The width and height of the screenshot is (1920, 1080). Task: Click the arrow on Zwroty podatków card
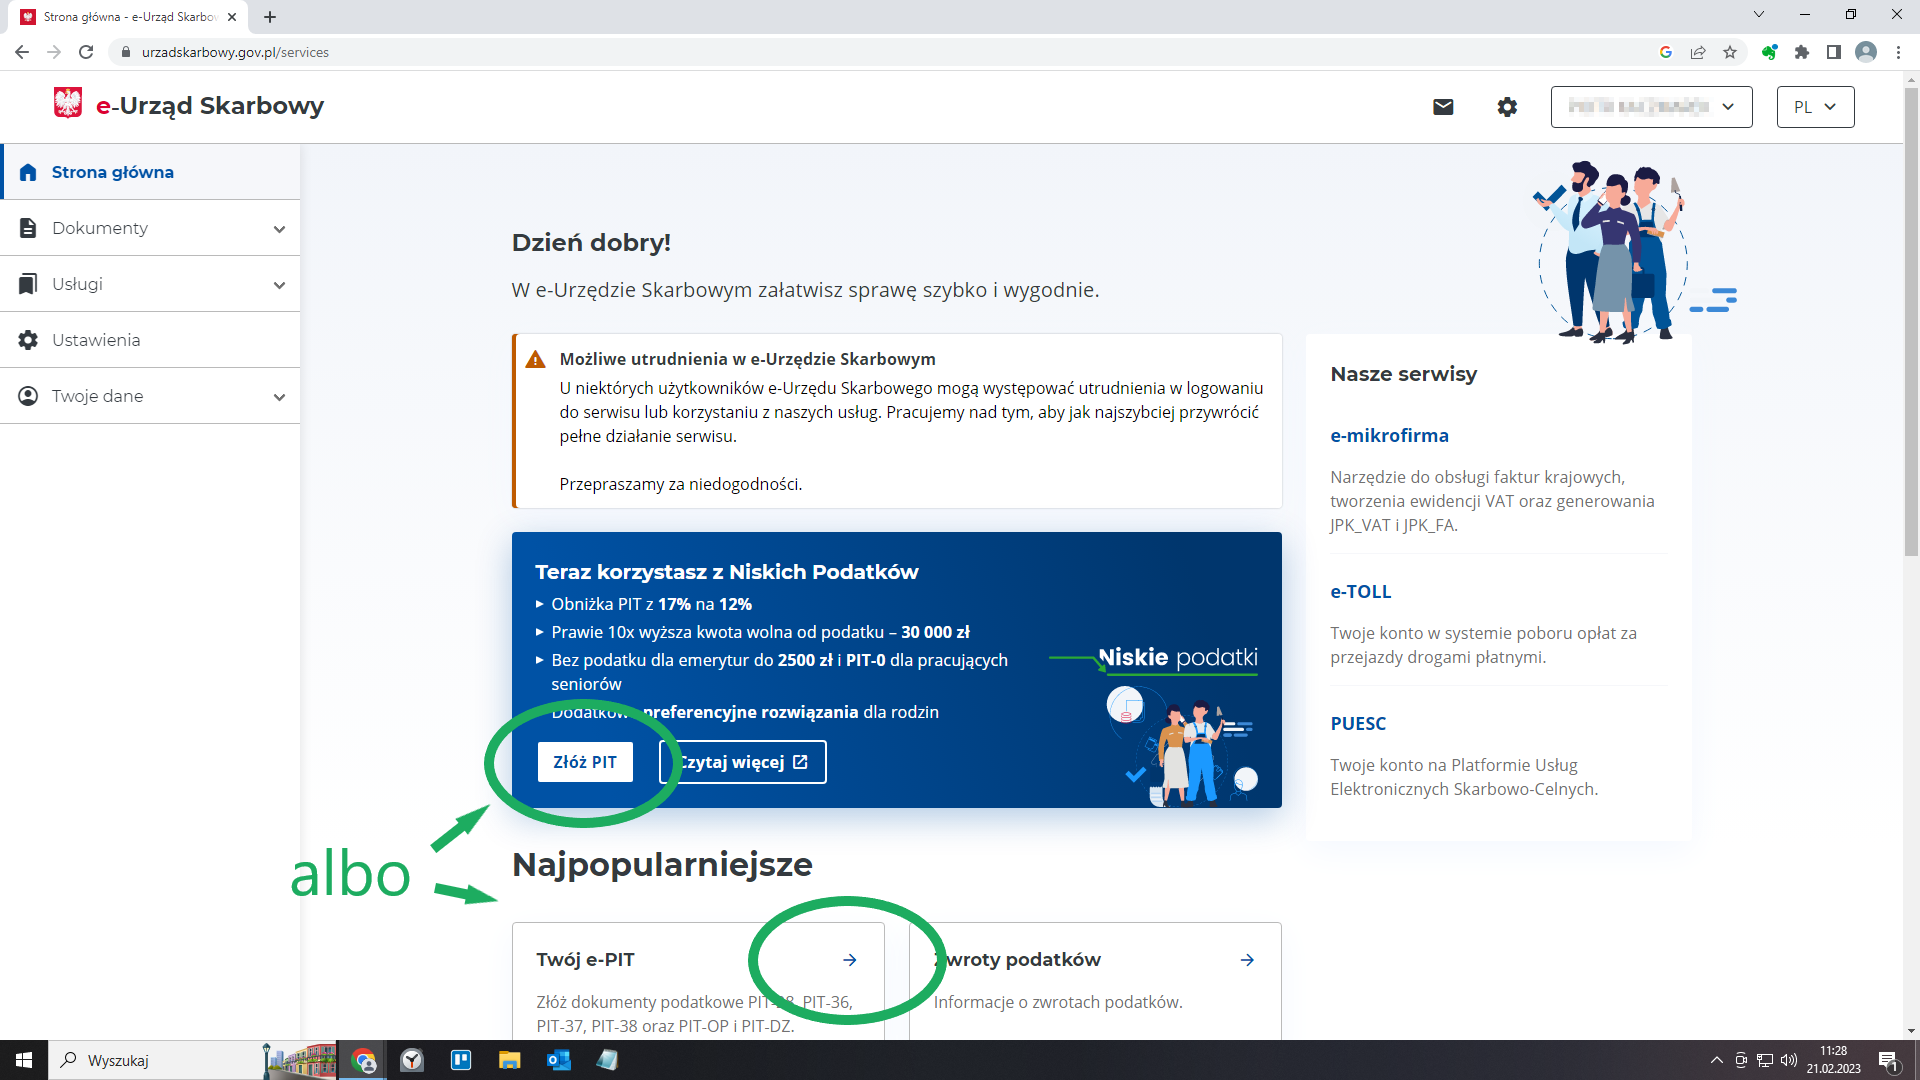1247,960
